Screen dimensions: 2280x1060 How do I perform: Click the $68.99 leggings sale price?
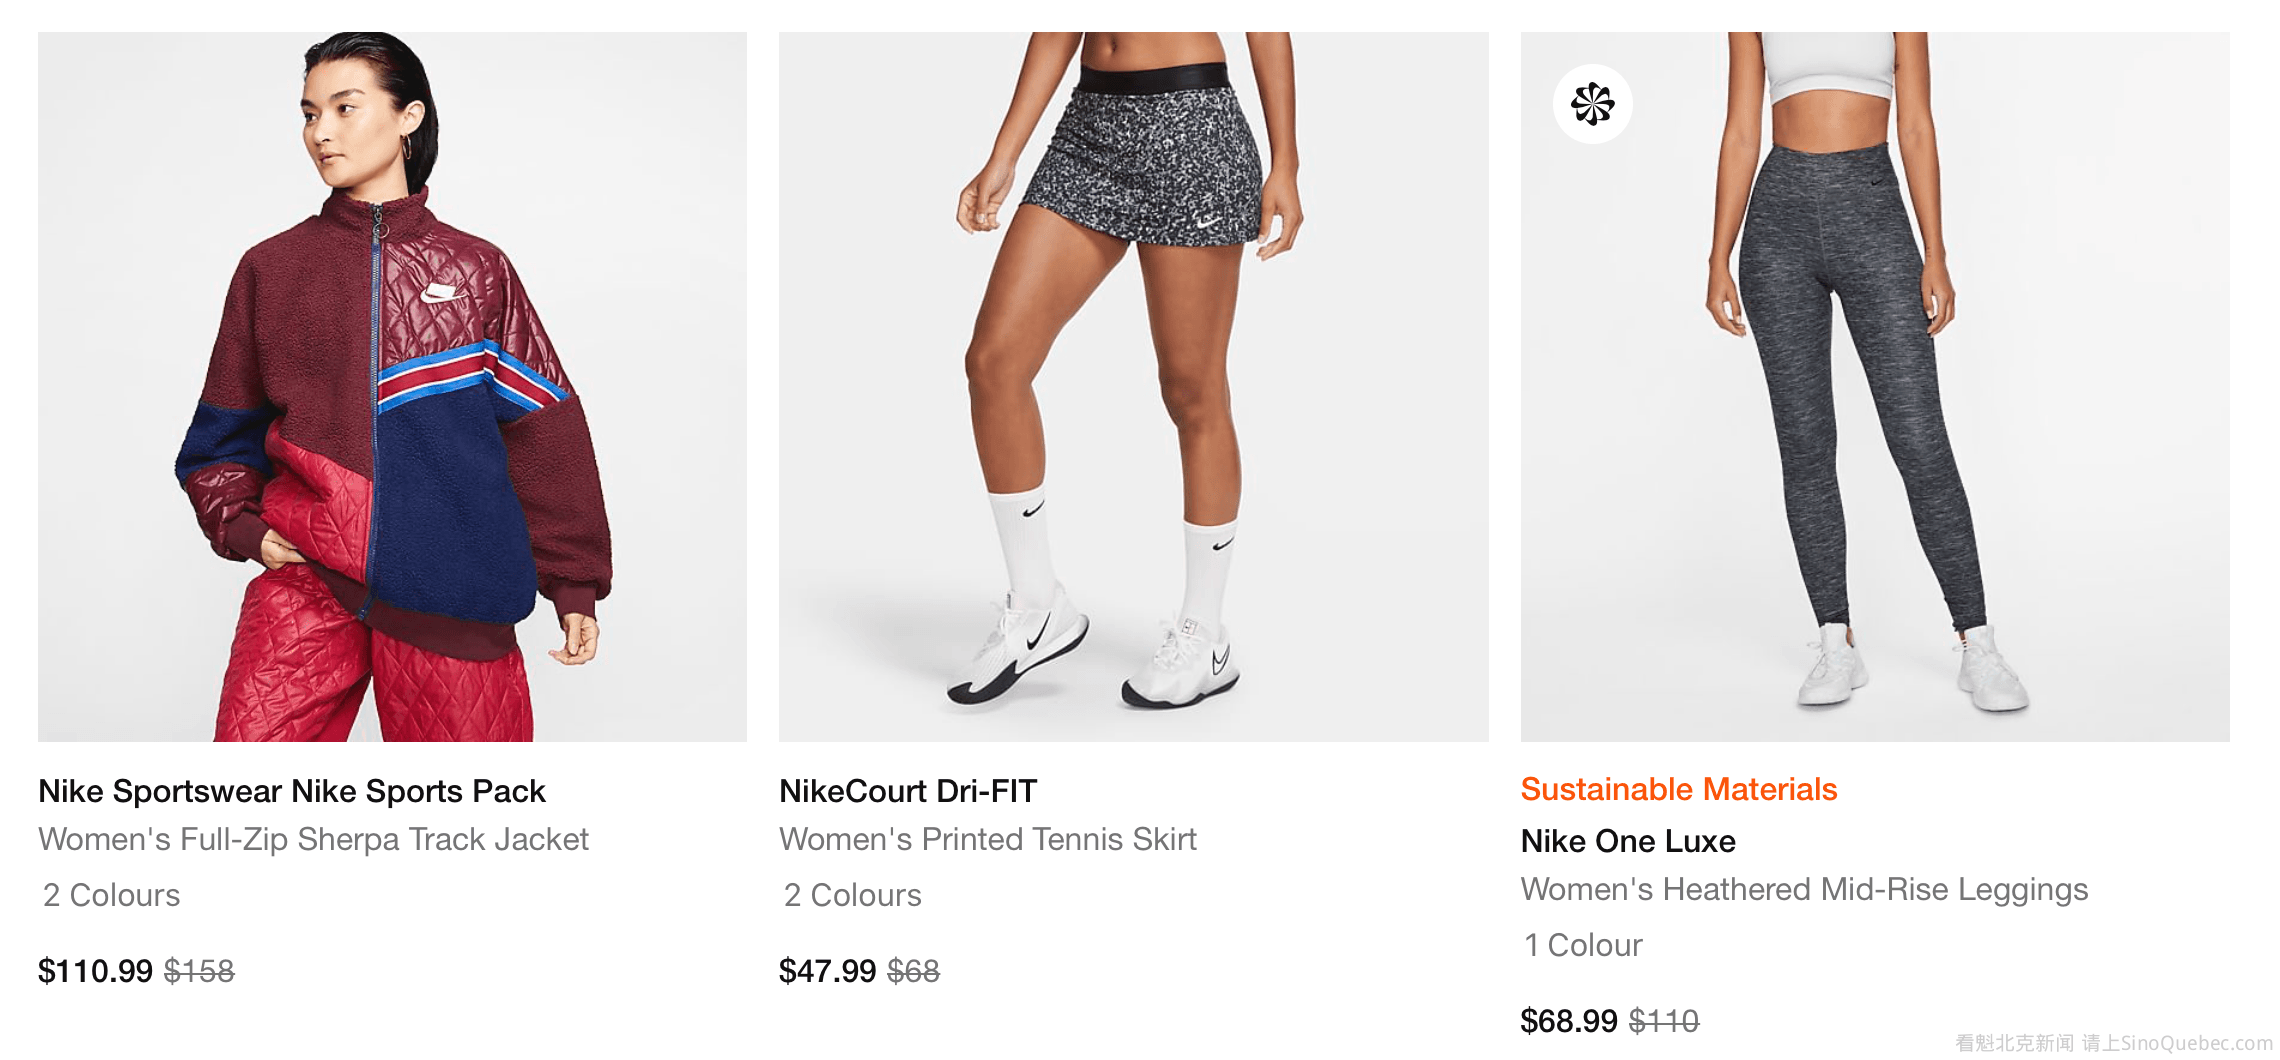[1568, 1021]
